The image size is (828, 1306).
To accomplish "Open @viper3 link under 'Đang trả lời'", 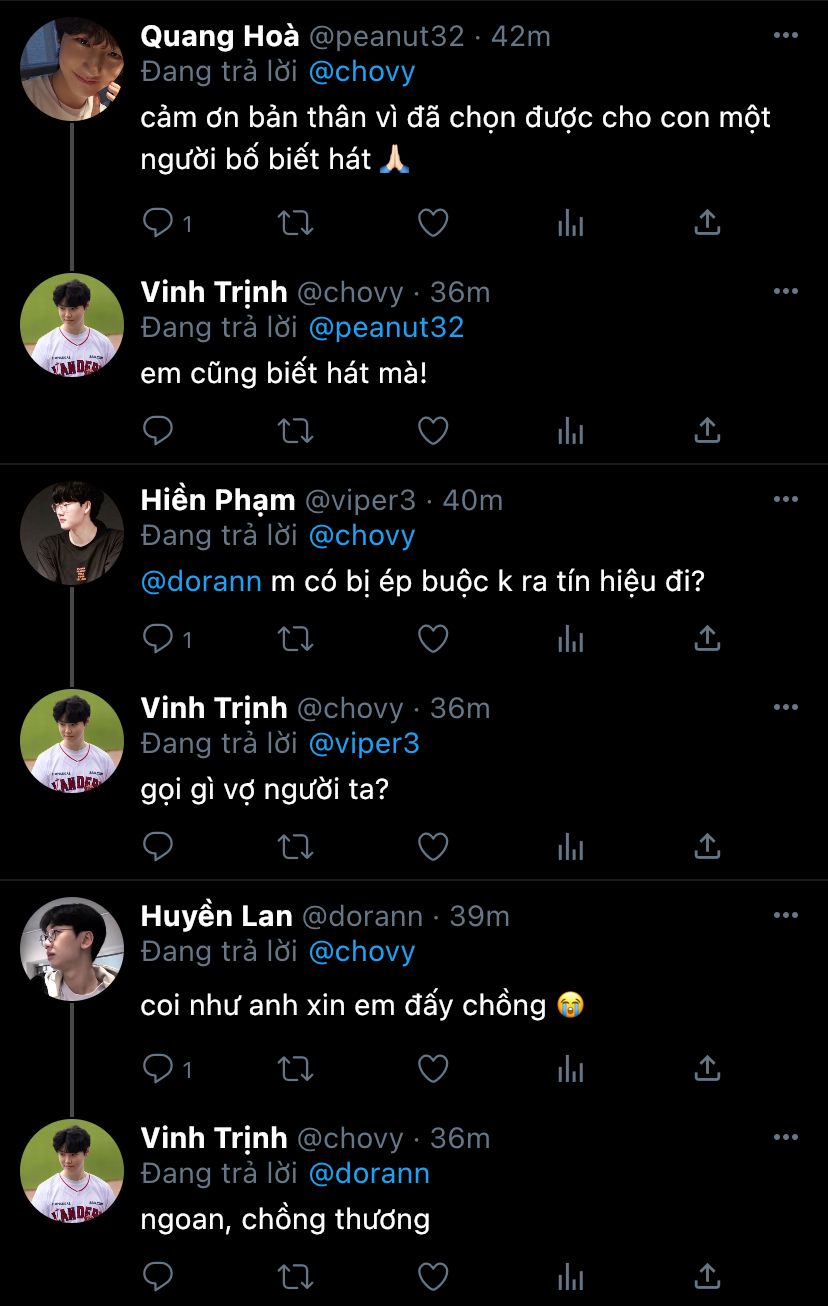I will point(364,743).
